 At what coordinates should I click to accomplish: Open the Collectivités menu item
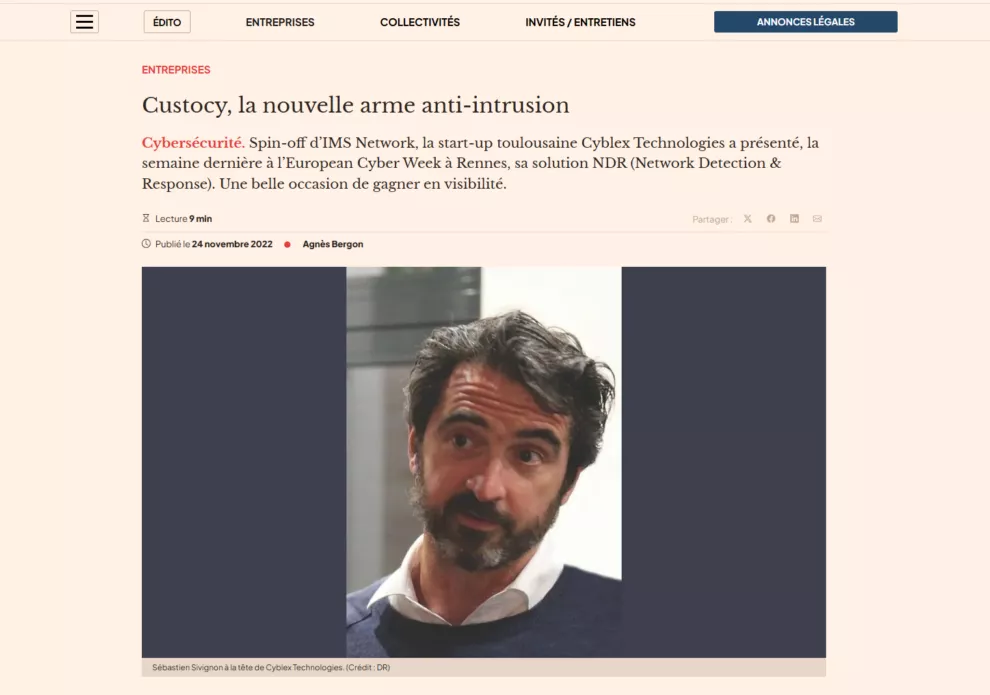pyautogui.click(x=420, y=22)
